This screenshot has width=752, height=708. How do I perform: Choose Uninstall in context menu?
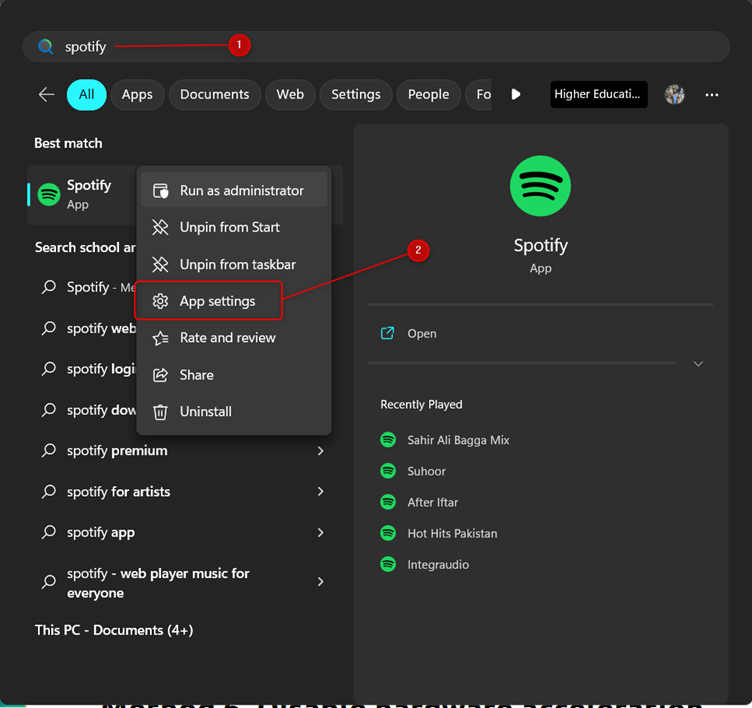click(x=234, y=412)
